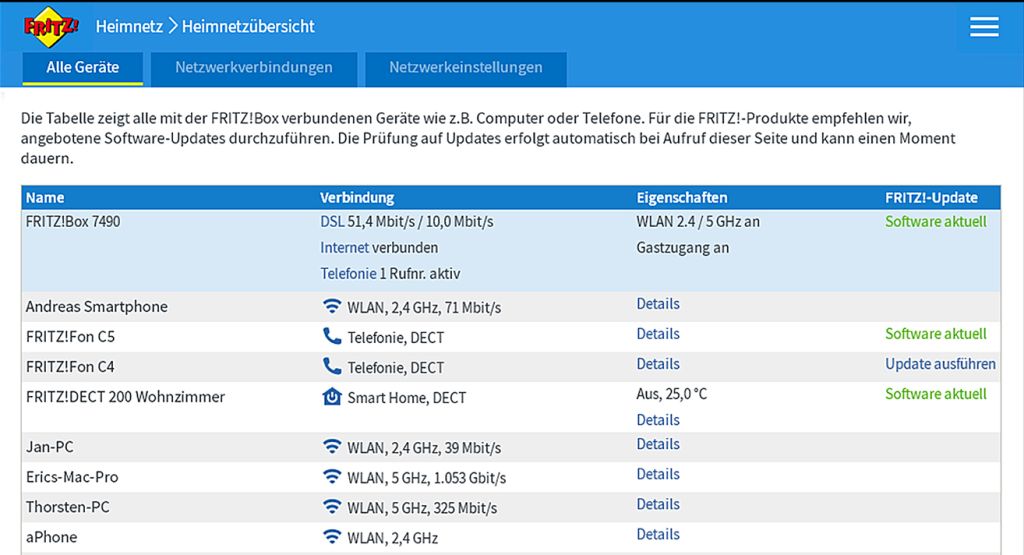Open the DSL link
Viewport: 1024px width, 555px height.
point(332,221)
